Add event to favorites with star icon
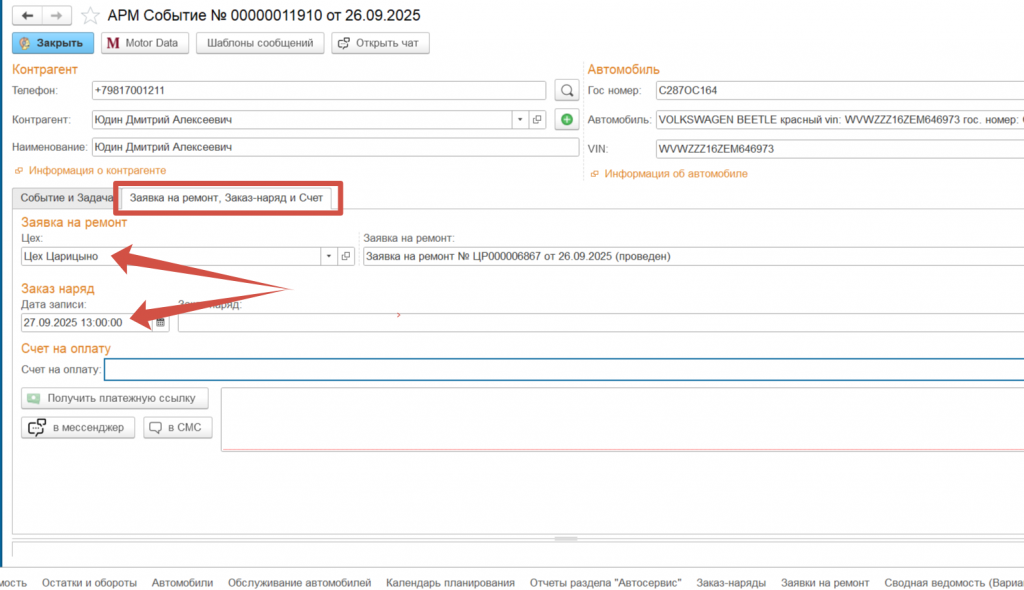Image resolution: width=1024 pixels, height=590 pixels. tap(90, 15)
